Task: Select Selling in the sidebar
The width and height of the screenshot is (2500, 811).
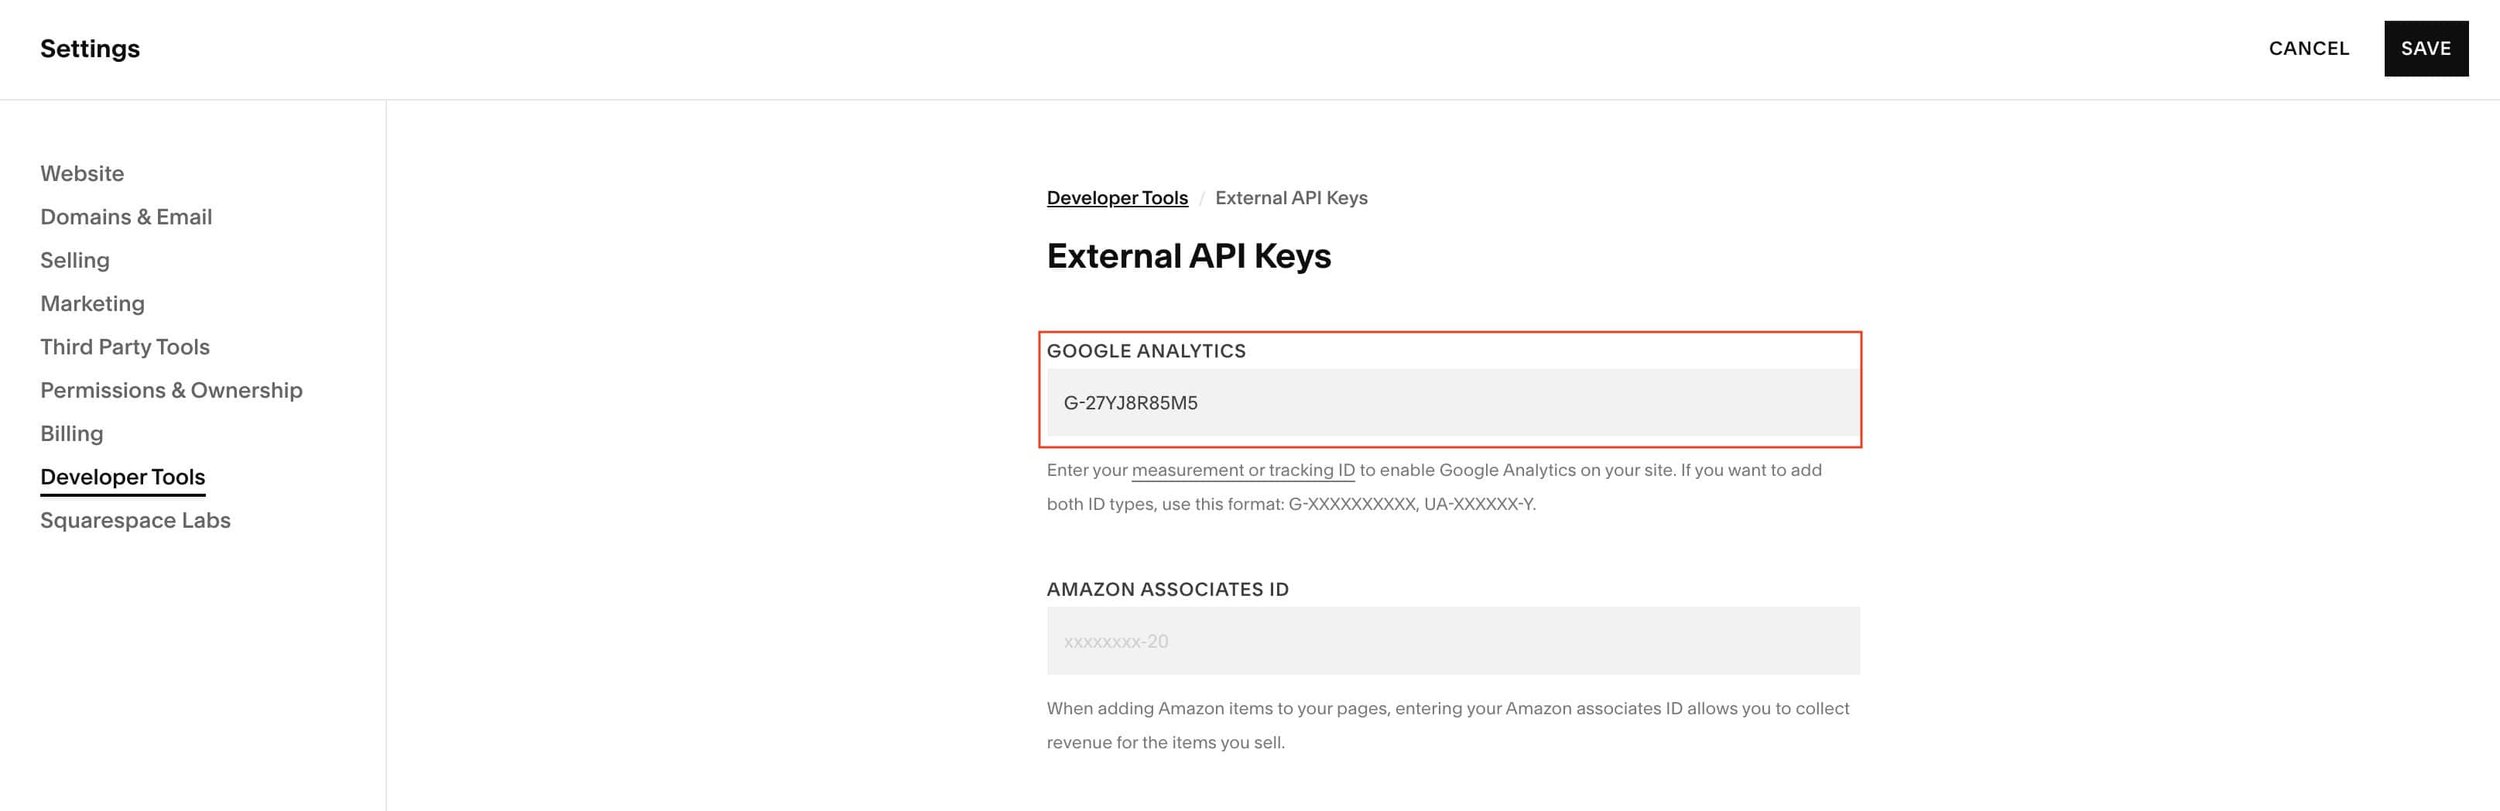Action: click(75, 260)
